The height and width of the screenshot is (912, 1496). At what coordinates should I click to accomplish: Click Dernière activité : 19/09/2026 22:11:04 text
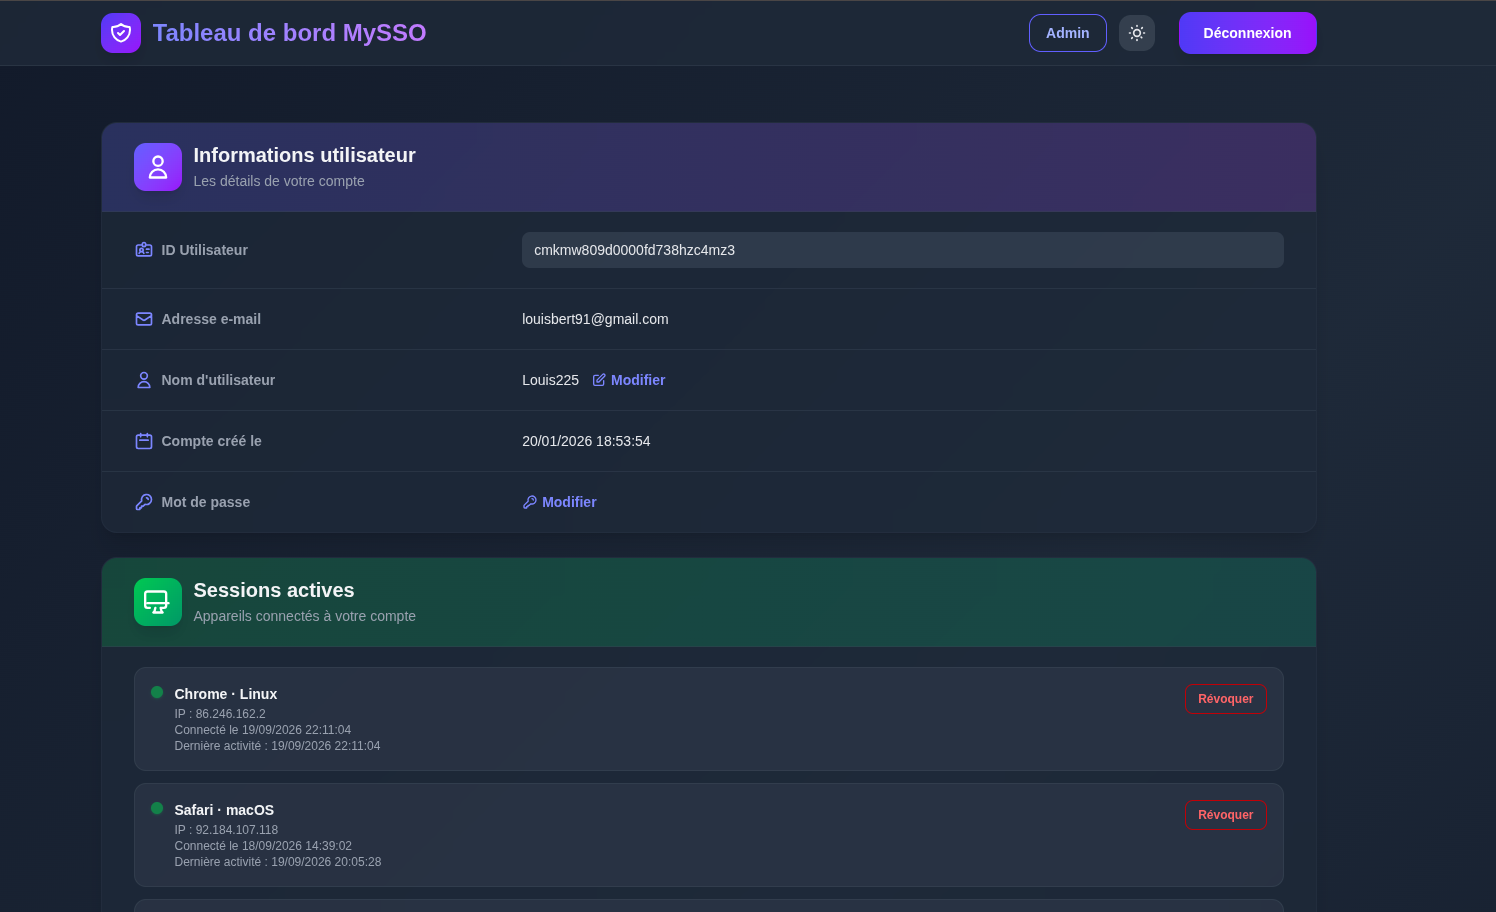[278, 746]
